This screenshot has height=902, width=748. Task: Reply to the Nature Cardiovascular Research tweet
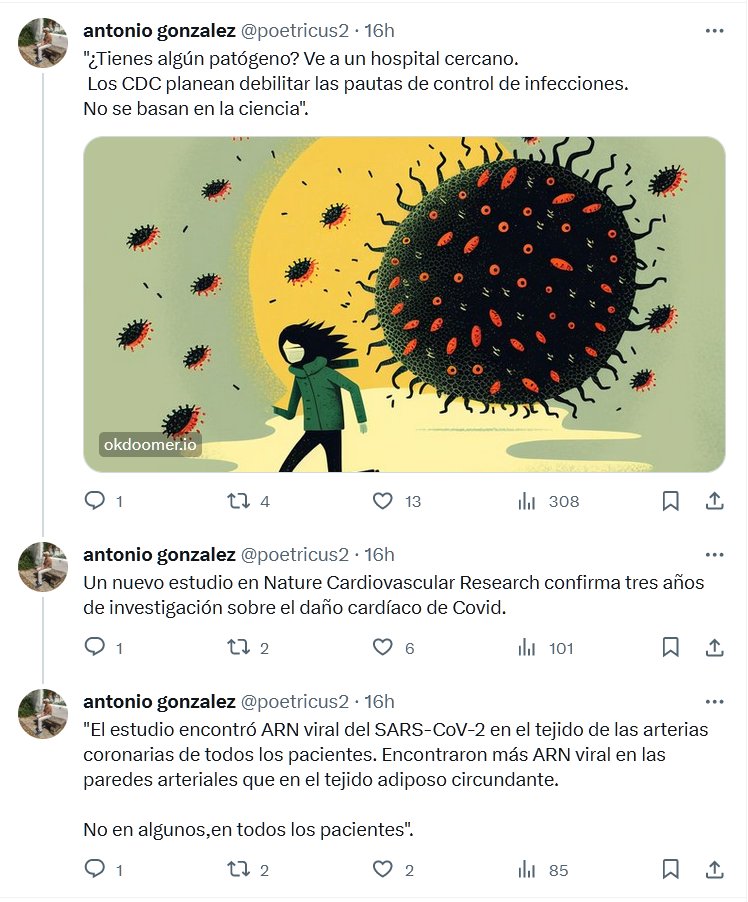pyautogui.click(x=95, y=648)
